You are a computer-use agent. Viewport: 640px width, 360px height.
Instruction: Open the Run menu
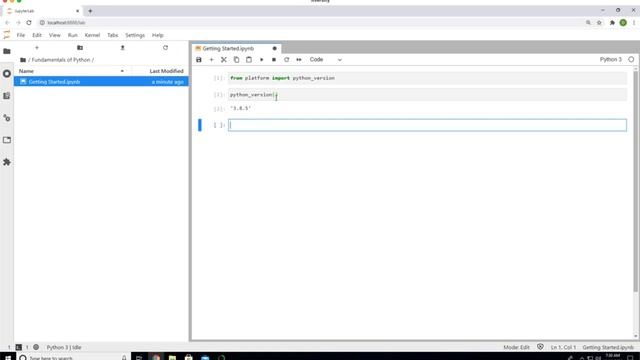73,35
